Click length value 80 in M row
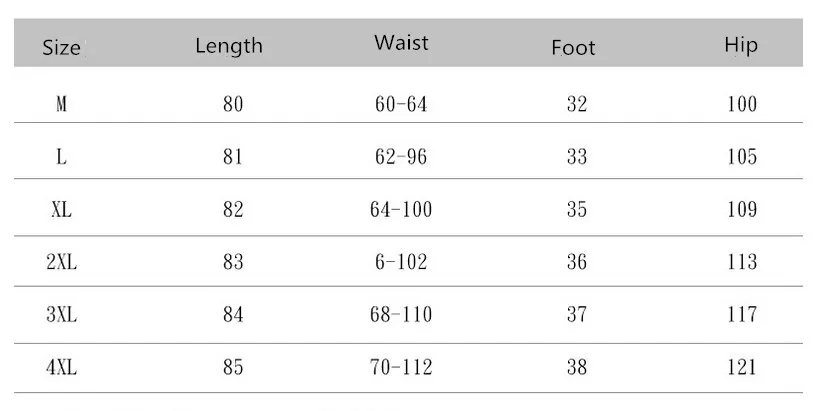Image resolution: width=828 pixels, height=411 pixels. pyautogui.click(x=233, y=104)
